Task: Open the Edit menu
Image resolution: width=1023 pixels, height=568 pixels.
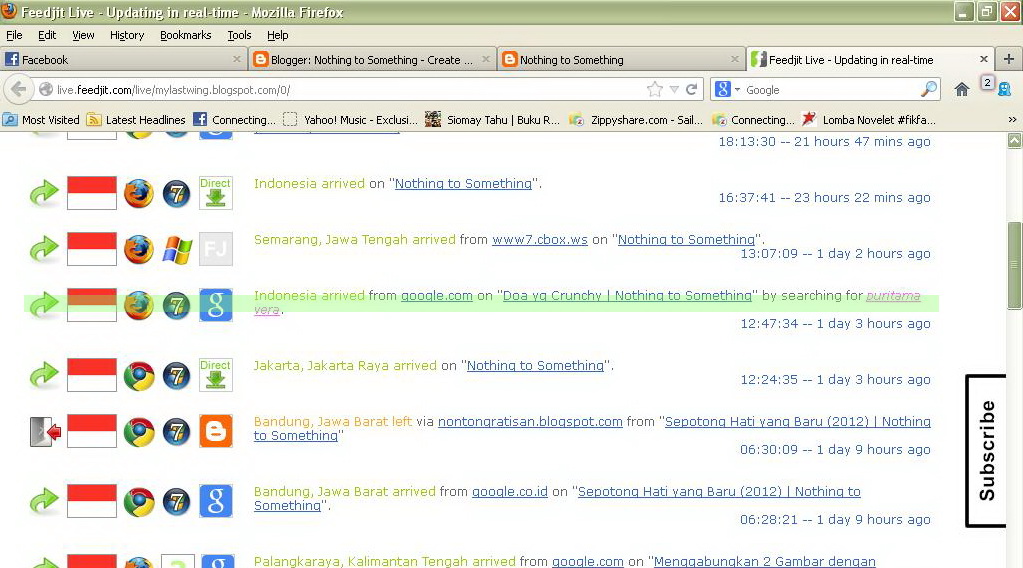Action: [x=47, y=35]
